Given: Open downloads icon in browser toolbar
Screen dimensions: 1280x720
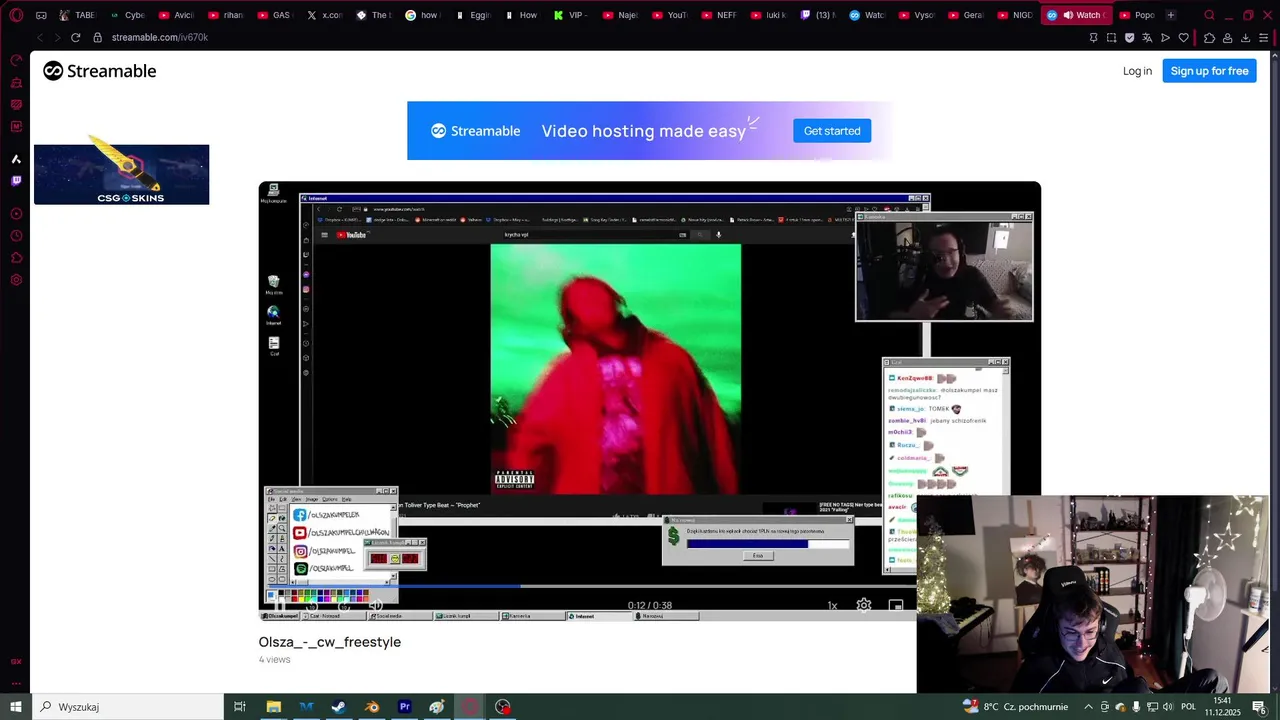Looking at the screenshot, I should 1246,37.
